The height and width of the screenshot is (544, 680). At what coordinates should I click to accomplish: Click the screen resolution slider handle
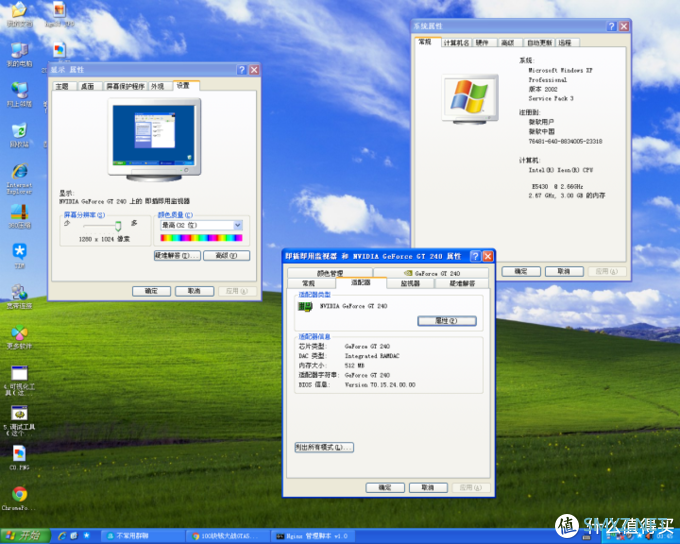coord(118,226)
